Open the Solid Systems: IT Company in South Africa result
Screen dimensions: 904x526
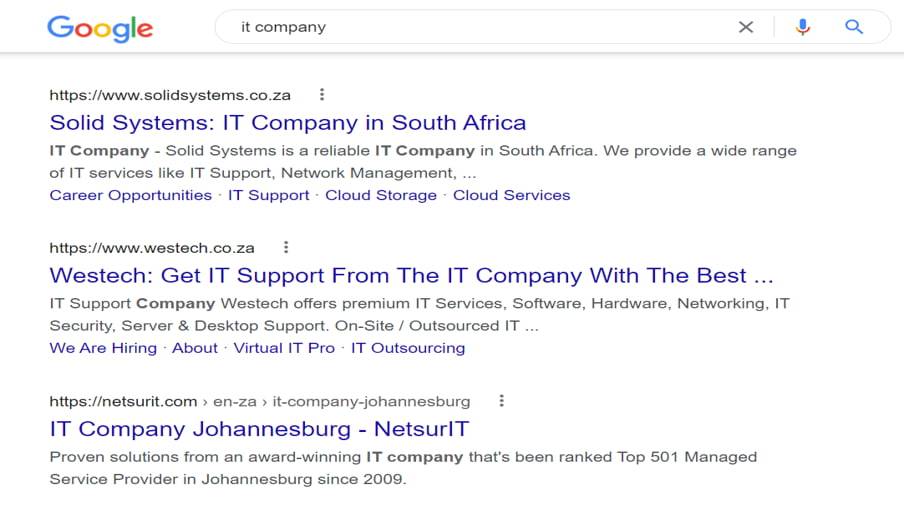tap(288, 123)
